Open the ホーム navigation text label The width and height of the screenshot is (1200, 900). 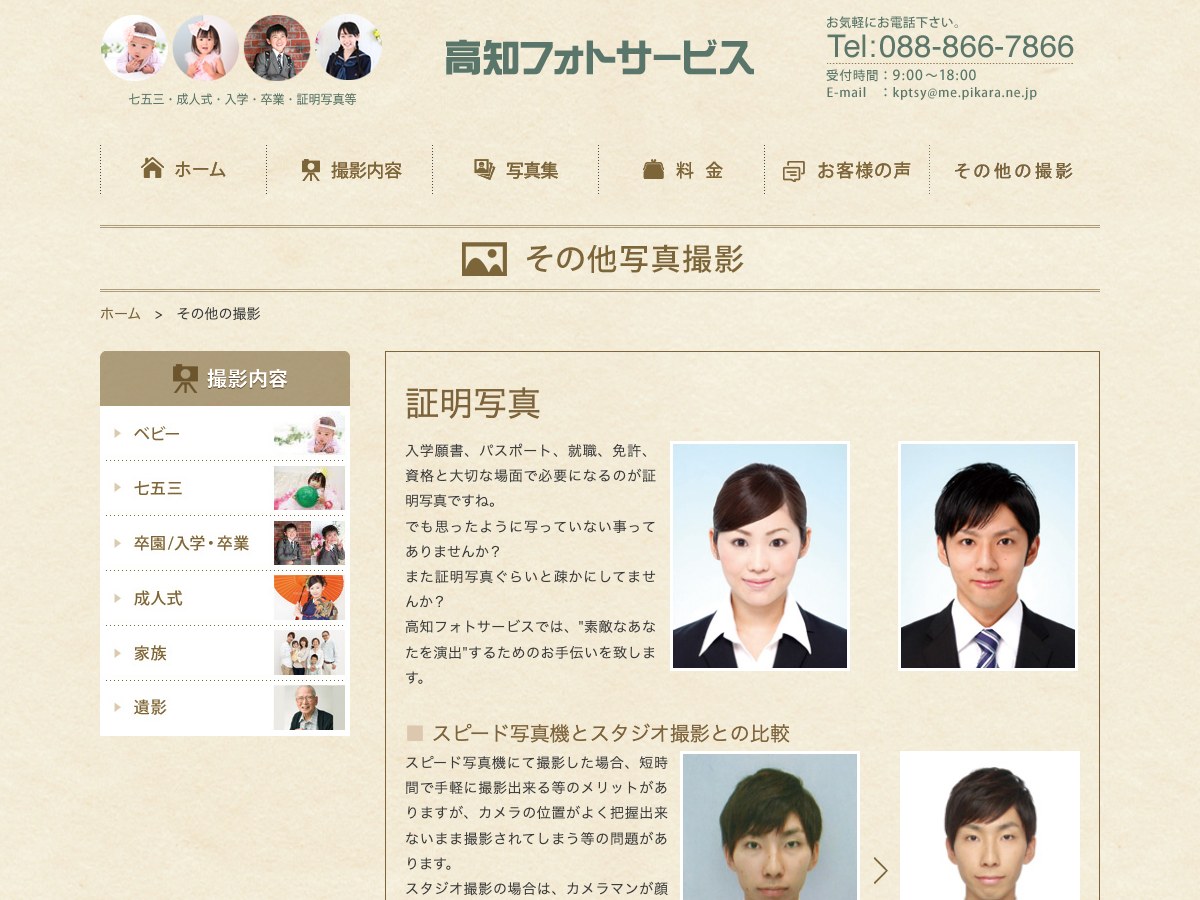click(x=200, y=170)
